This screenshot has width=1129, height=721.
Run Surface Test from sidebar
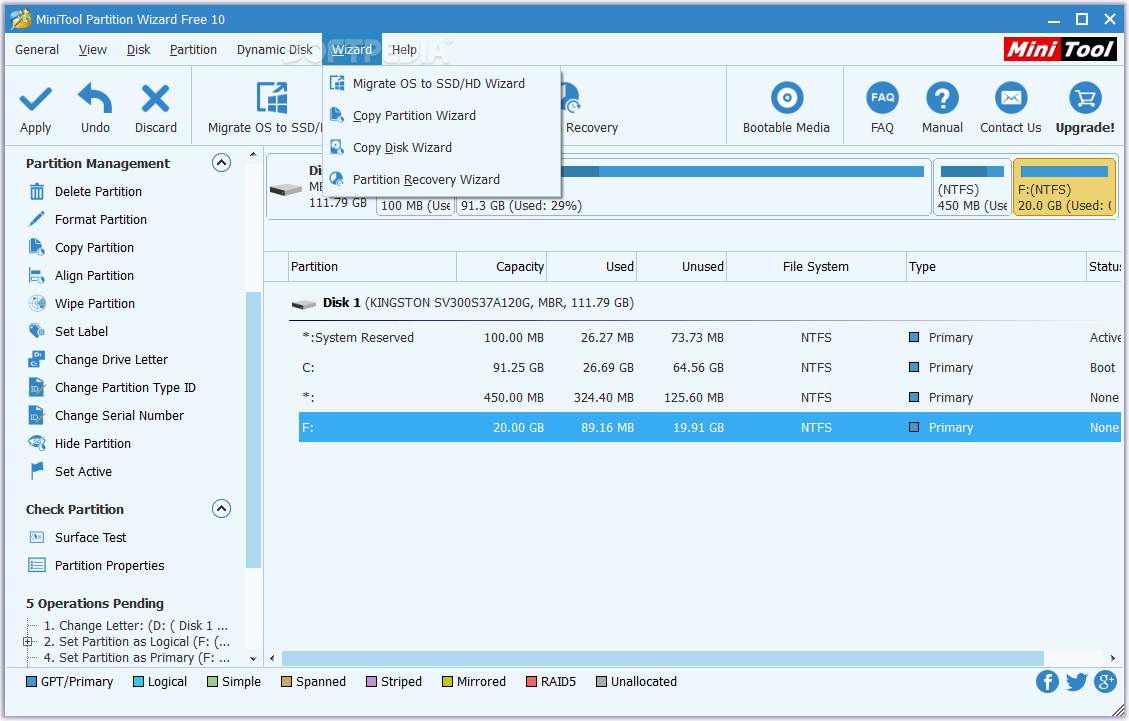click(90, 538)
